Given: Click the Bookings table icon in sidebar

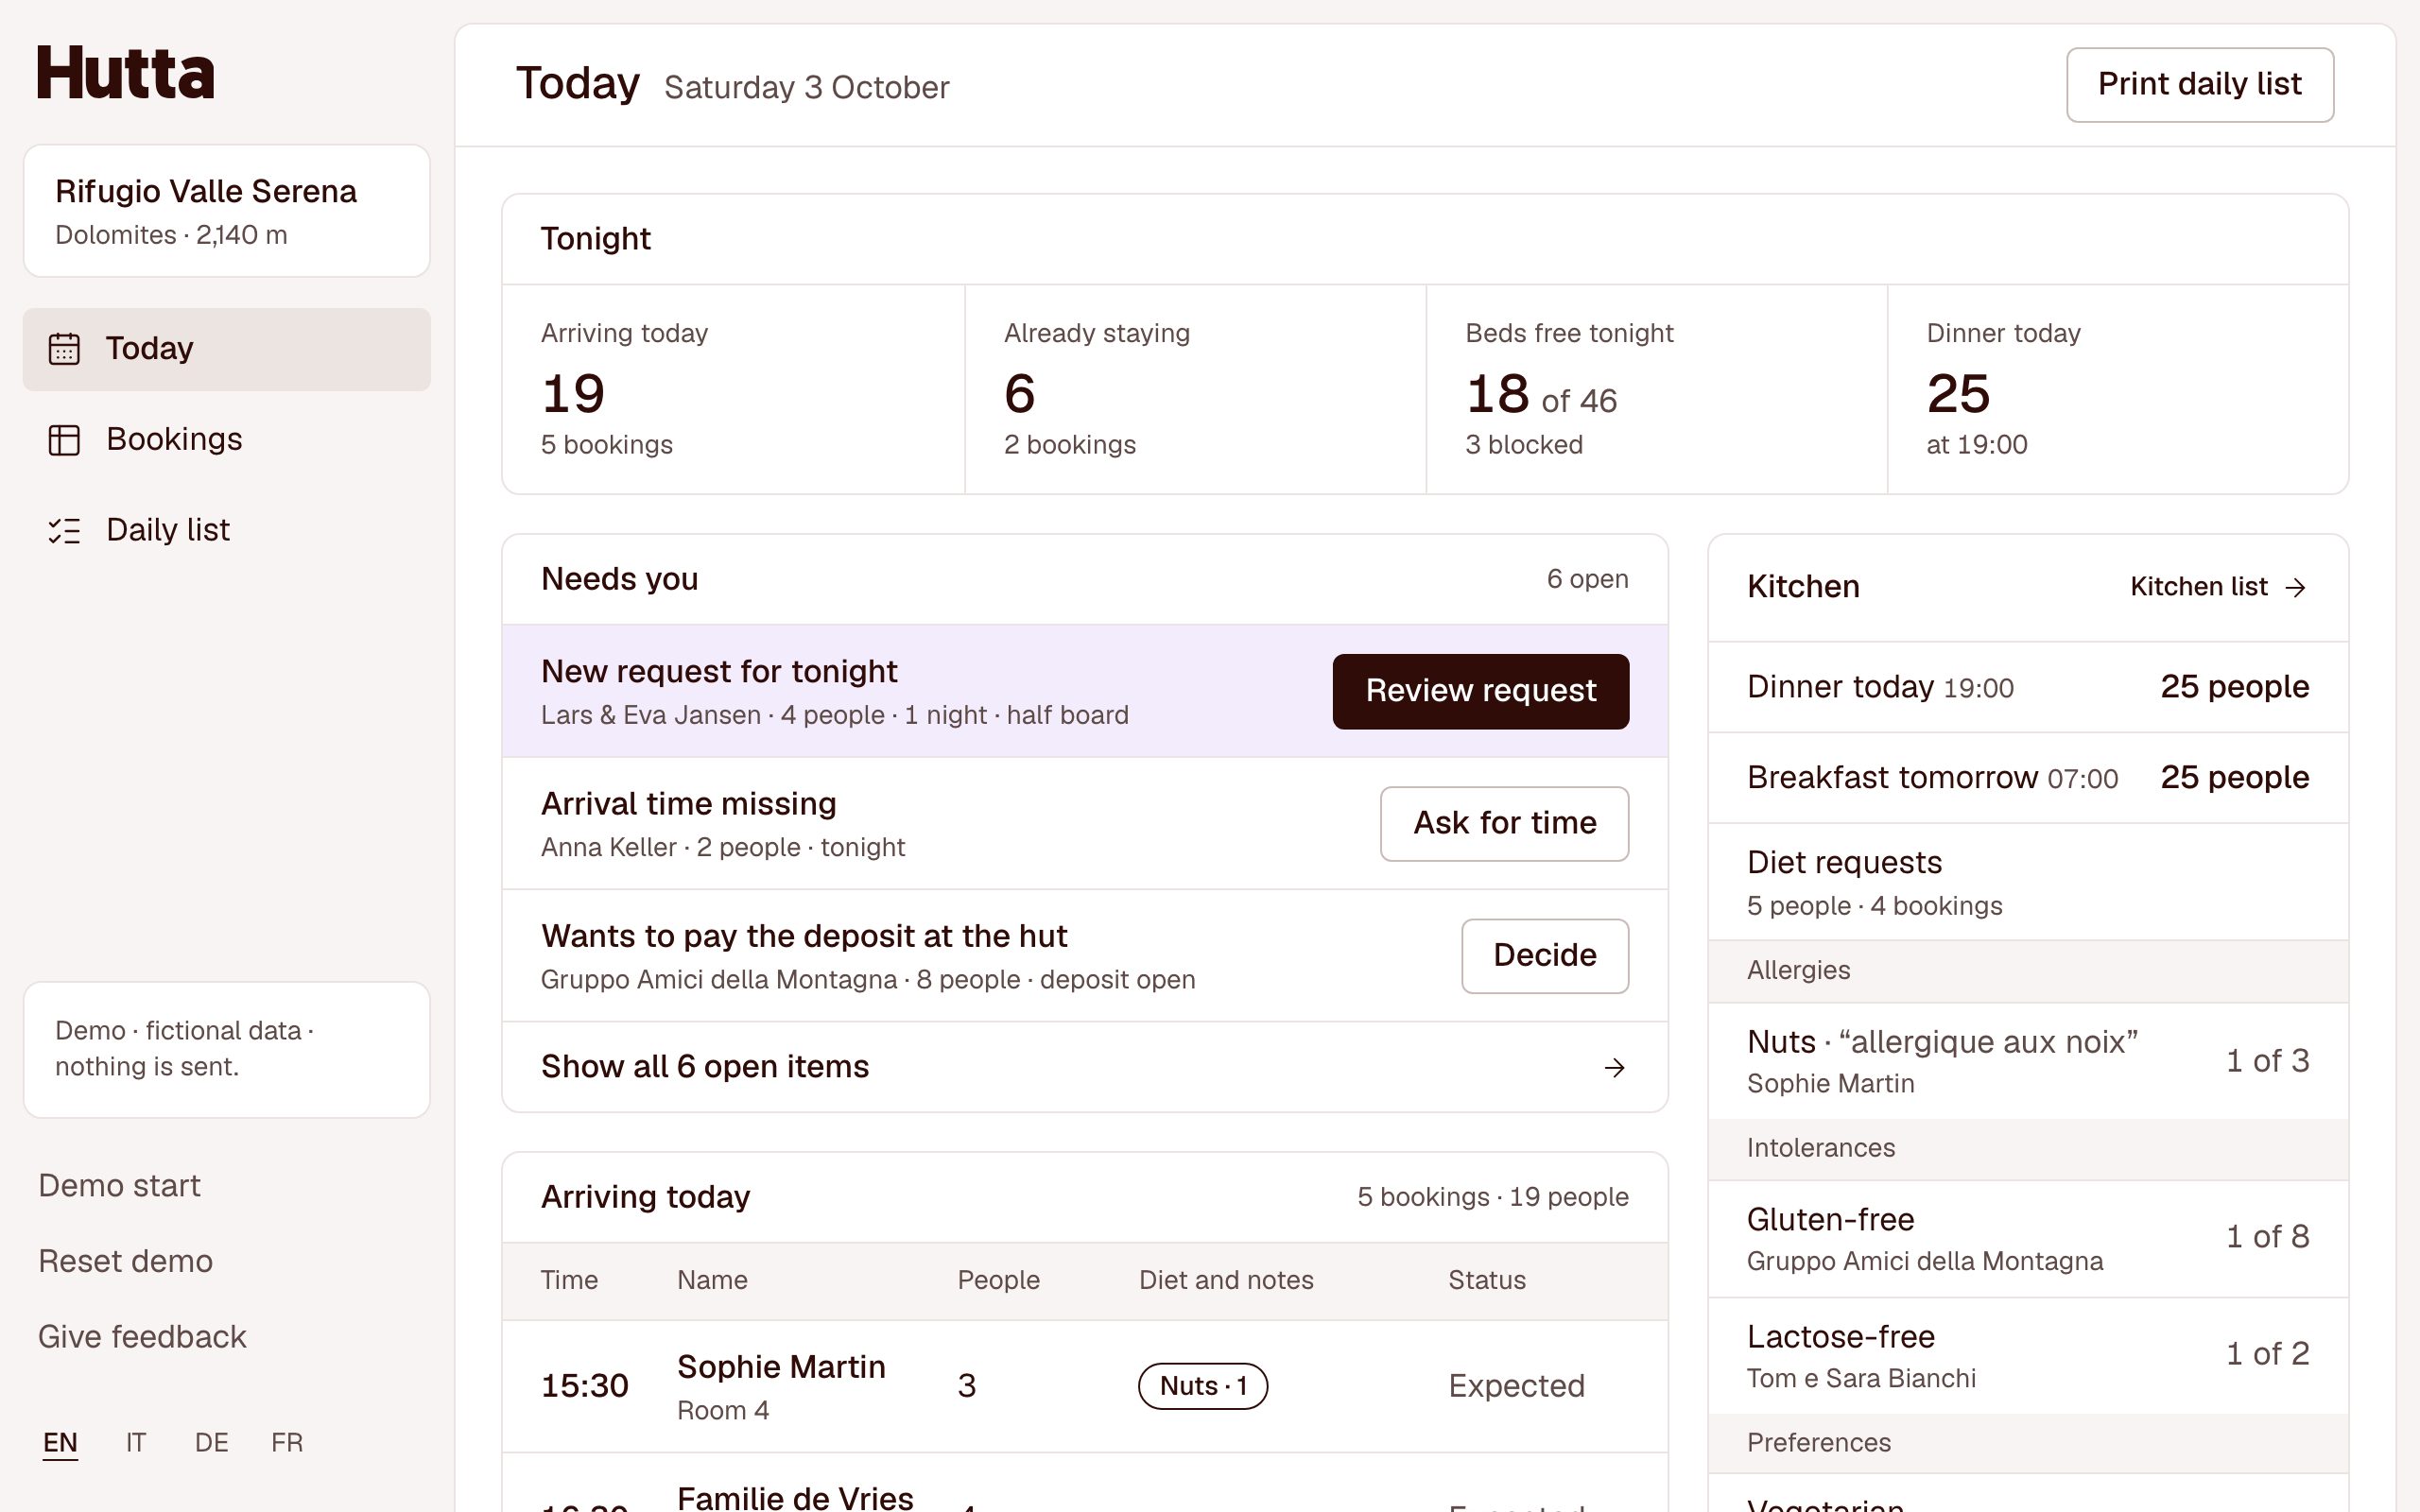Looking at the screenshot, I should 64,440.
